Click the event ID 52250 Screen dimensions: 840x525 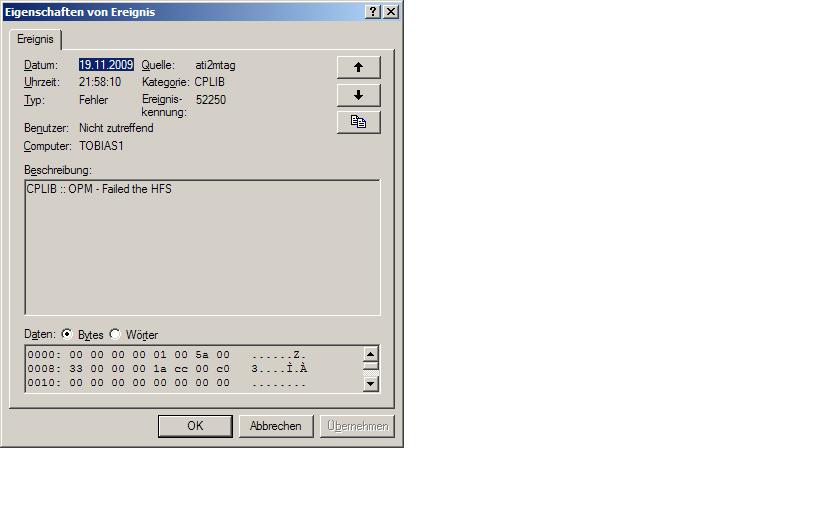click(x=211, y=100)
